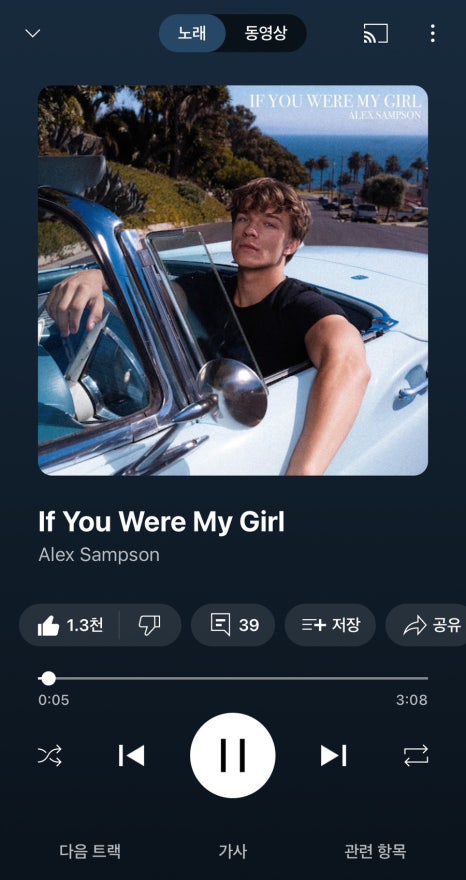Switch to the 노래 (Song) mode

point(193,33)
